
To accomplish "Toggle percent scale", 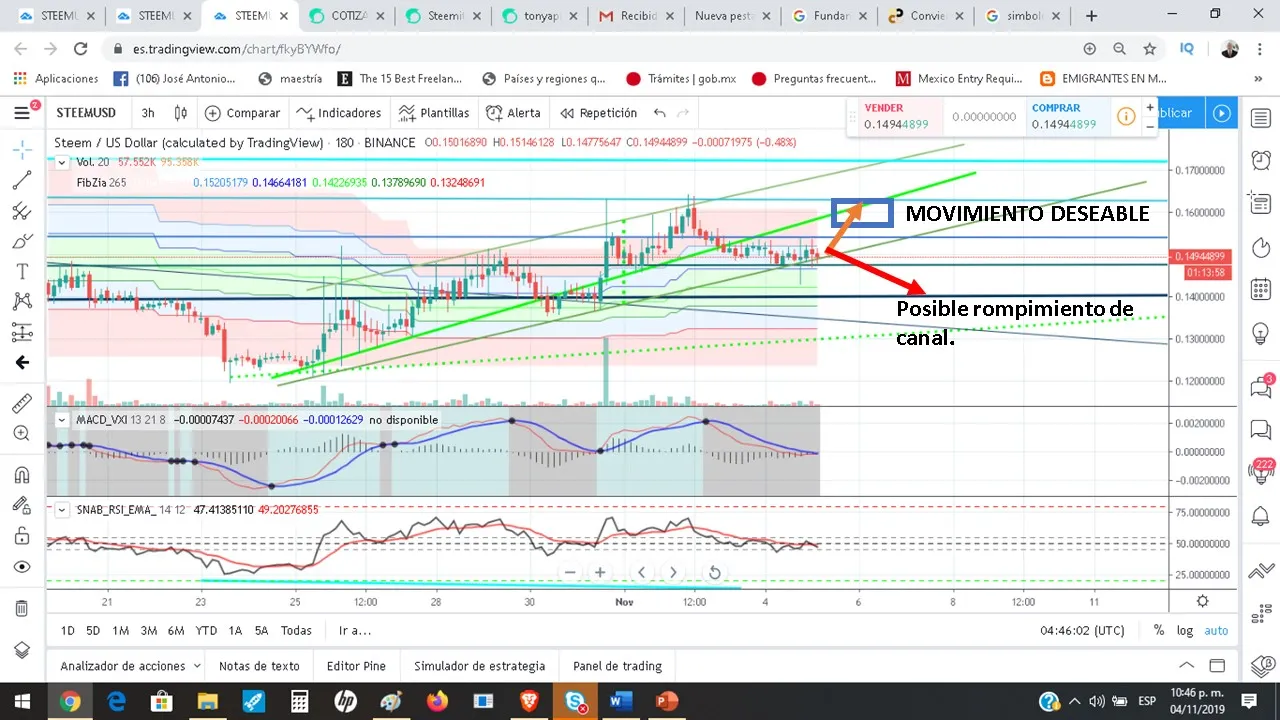I will point(1159,631).
